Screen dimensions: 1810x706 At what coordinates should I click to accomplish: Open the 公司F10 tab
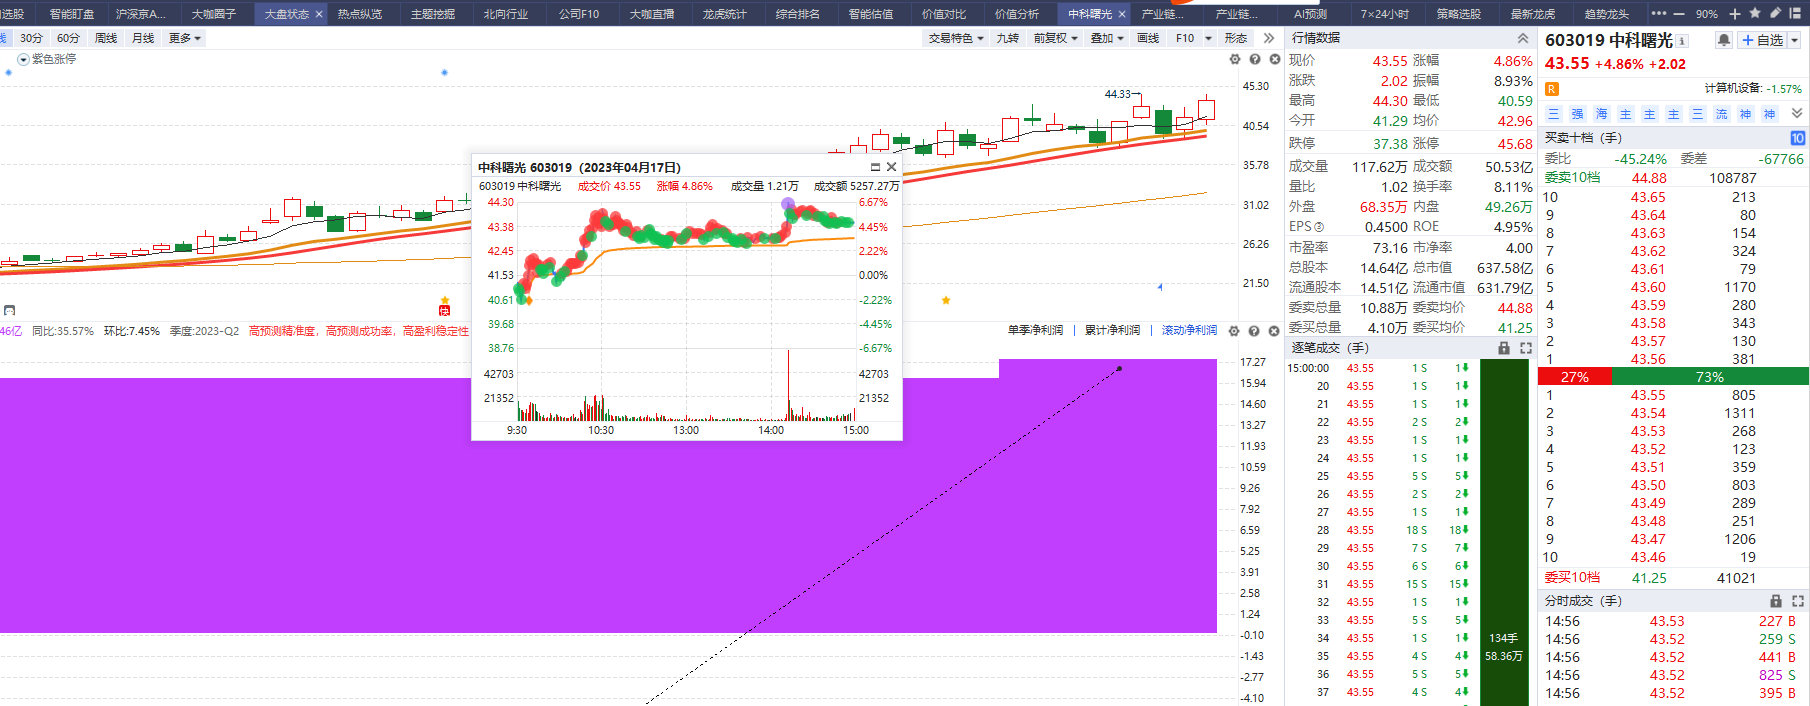pyautogui.click(x=579, y=14)
